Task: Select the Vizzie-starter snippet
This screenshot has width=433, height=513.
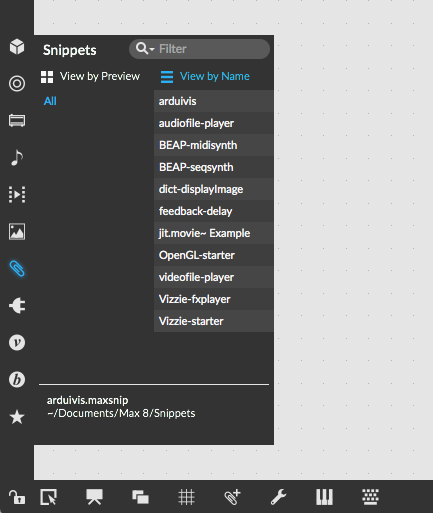Action: coord(214,321)
